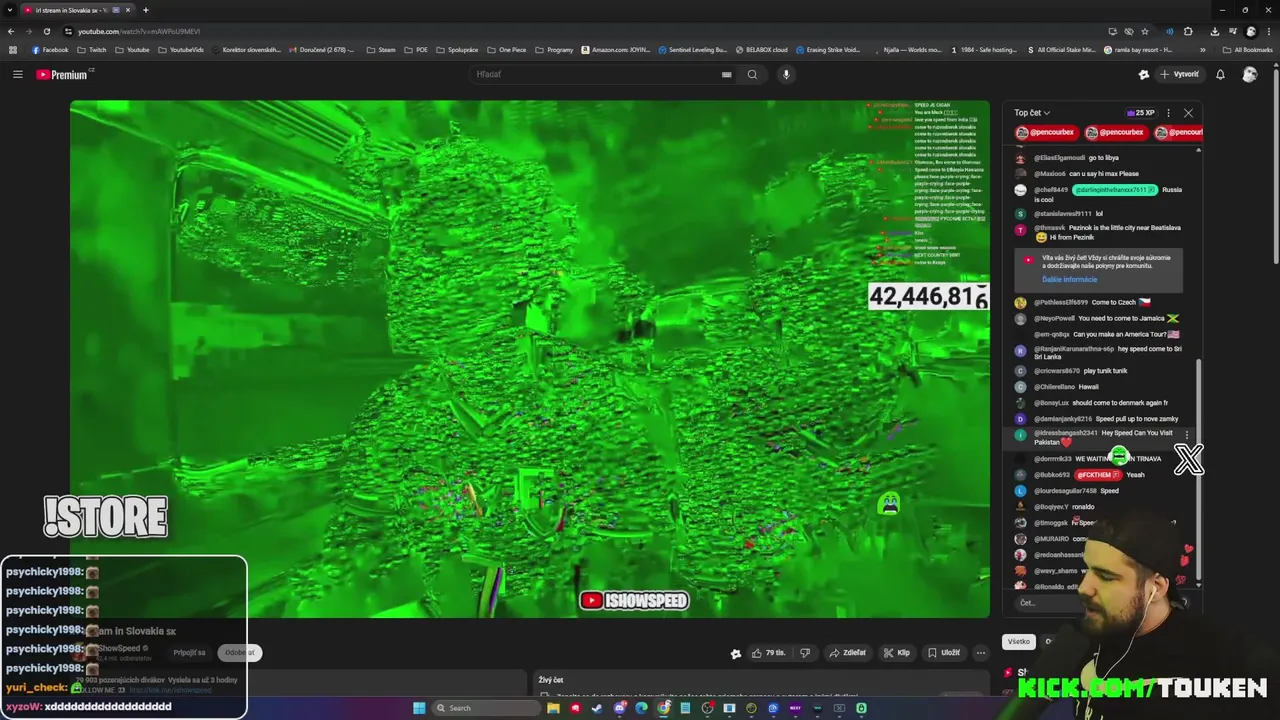Image resolution: width=1280 pixels, height=720 pixels.
Task: Open the account avatar menu
Action: pos(1249,74)
